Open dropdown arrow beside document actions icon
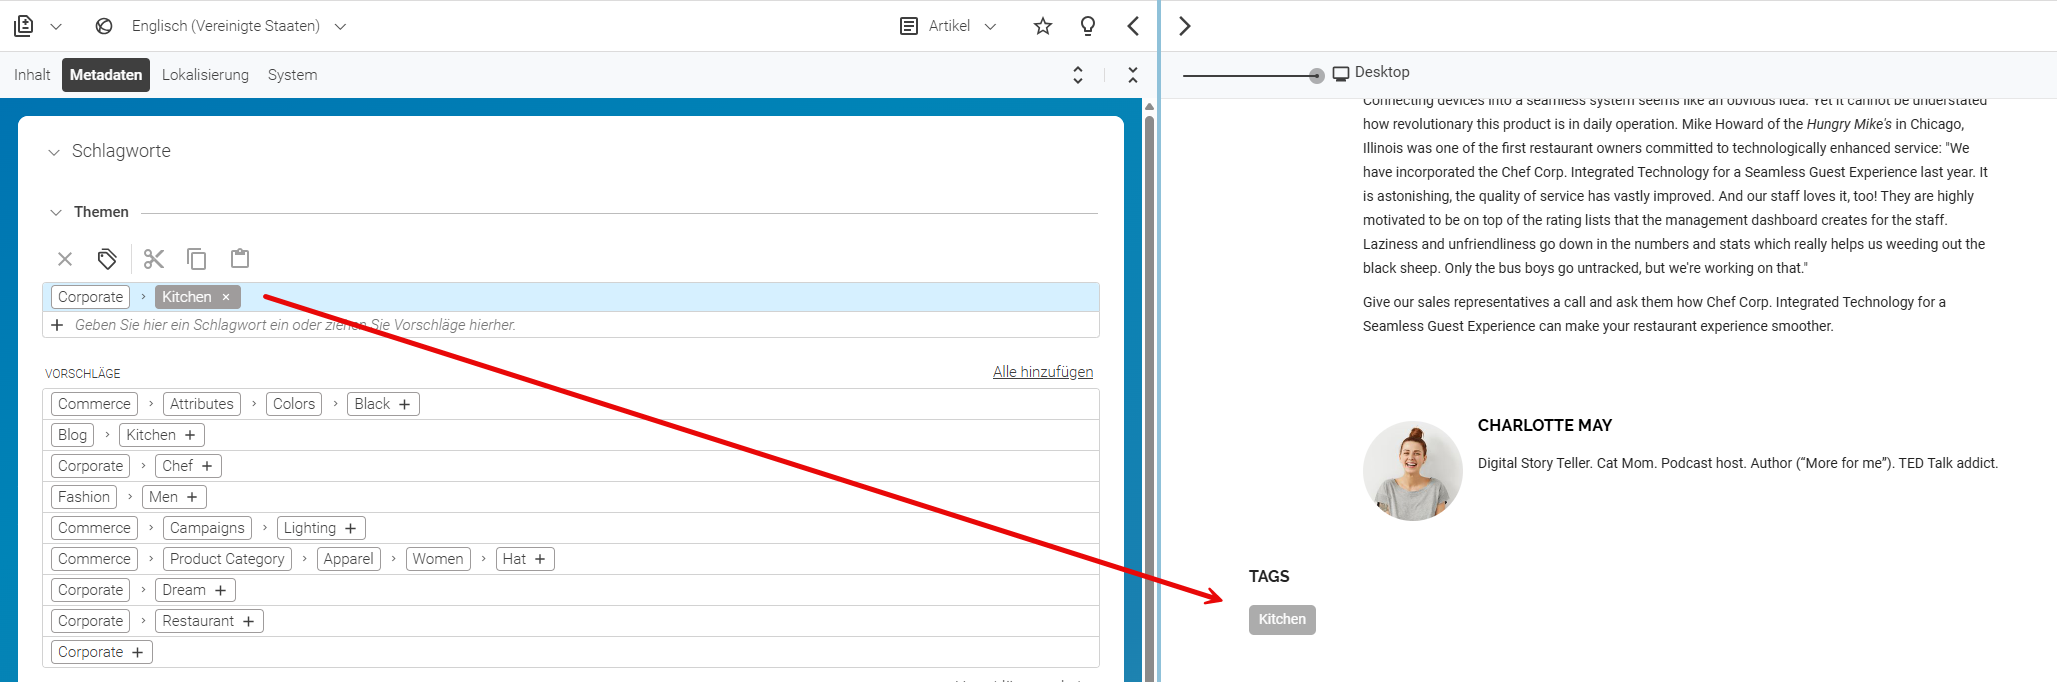Screen dimensions: 2057x682 pyautogui.click(x=56, y=26)
